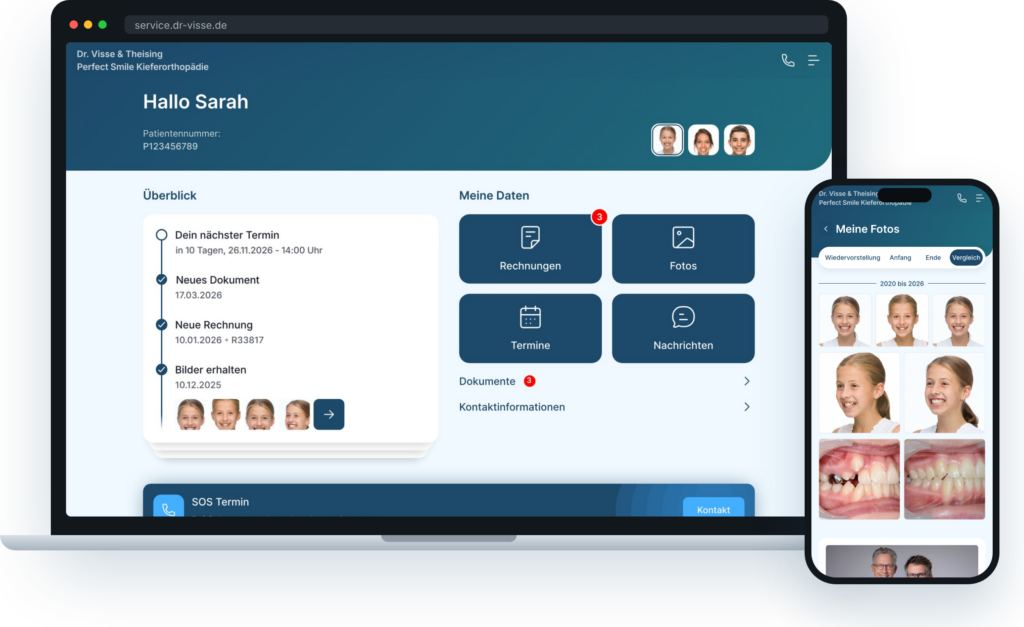Open the Nachrichten tile
The height and width of the screenshot is (627, 1024).
[683, 329]
